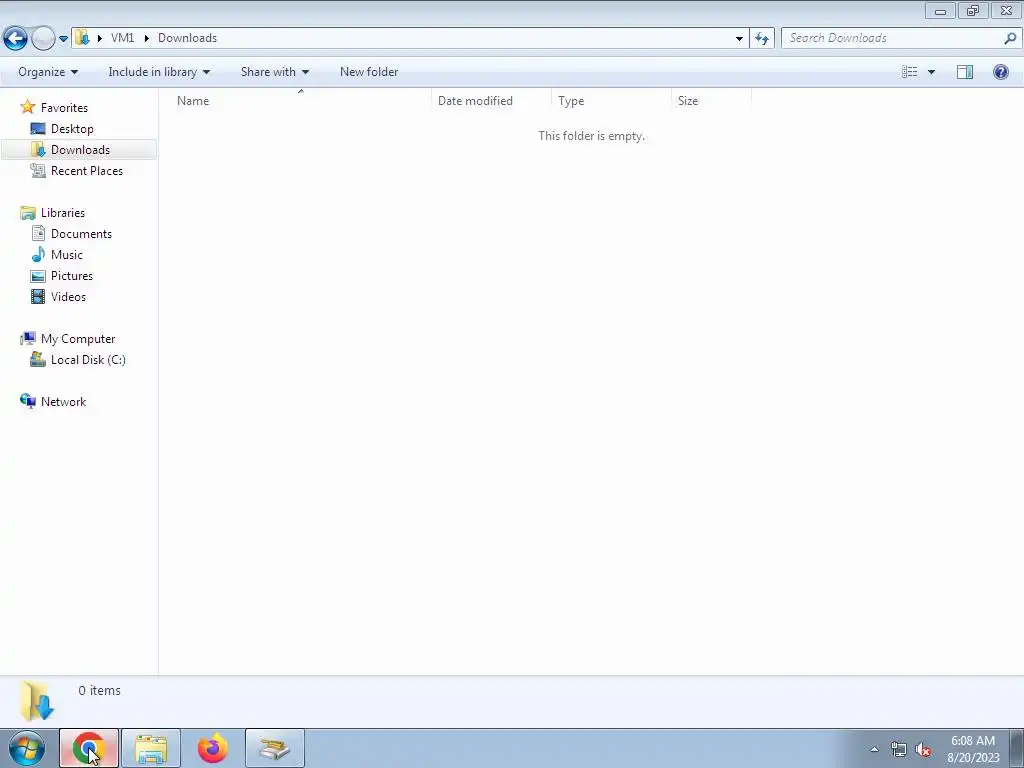Open Explorer help
This screenshot has width=1024, height=768.
click(1000, 72)
